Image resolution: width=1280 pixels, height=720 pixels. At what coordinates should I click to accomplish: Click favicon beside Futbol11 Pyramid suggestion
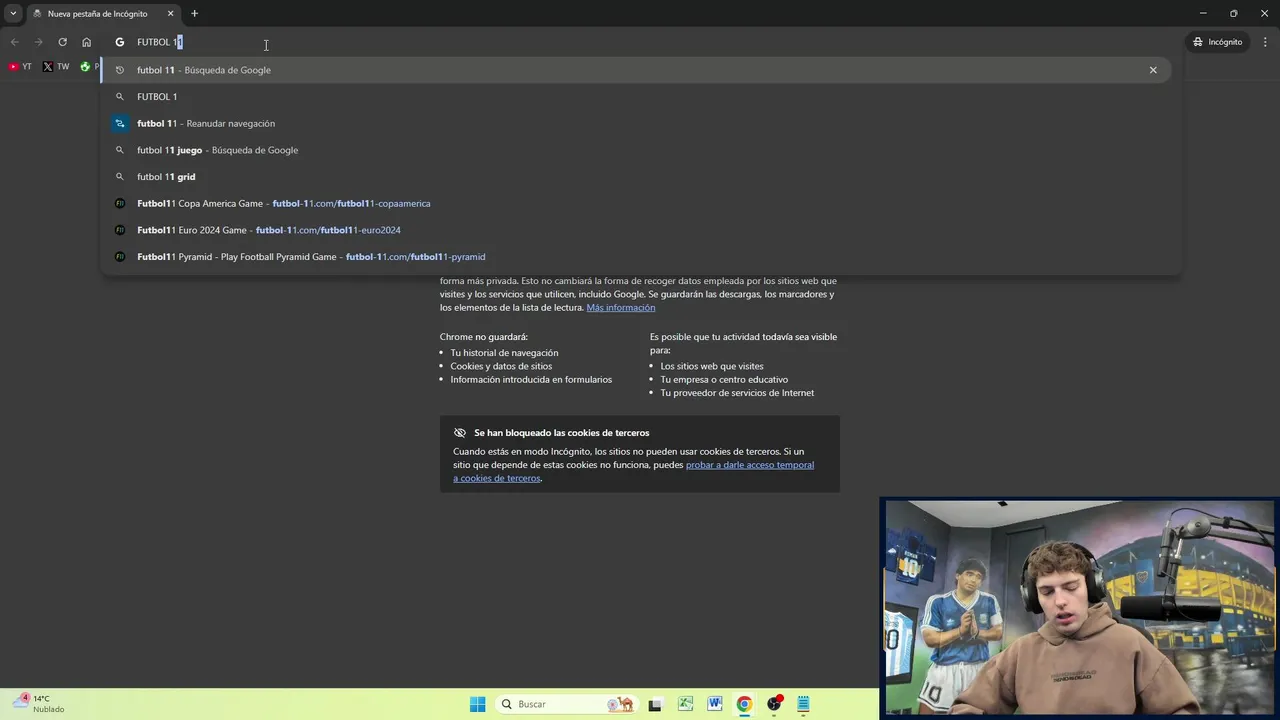(120, 257)
